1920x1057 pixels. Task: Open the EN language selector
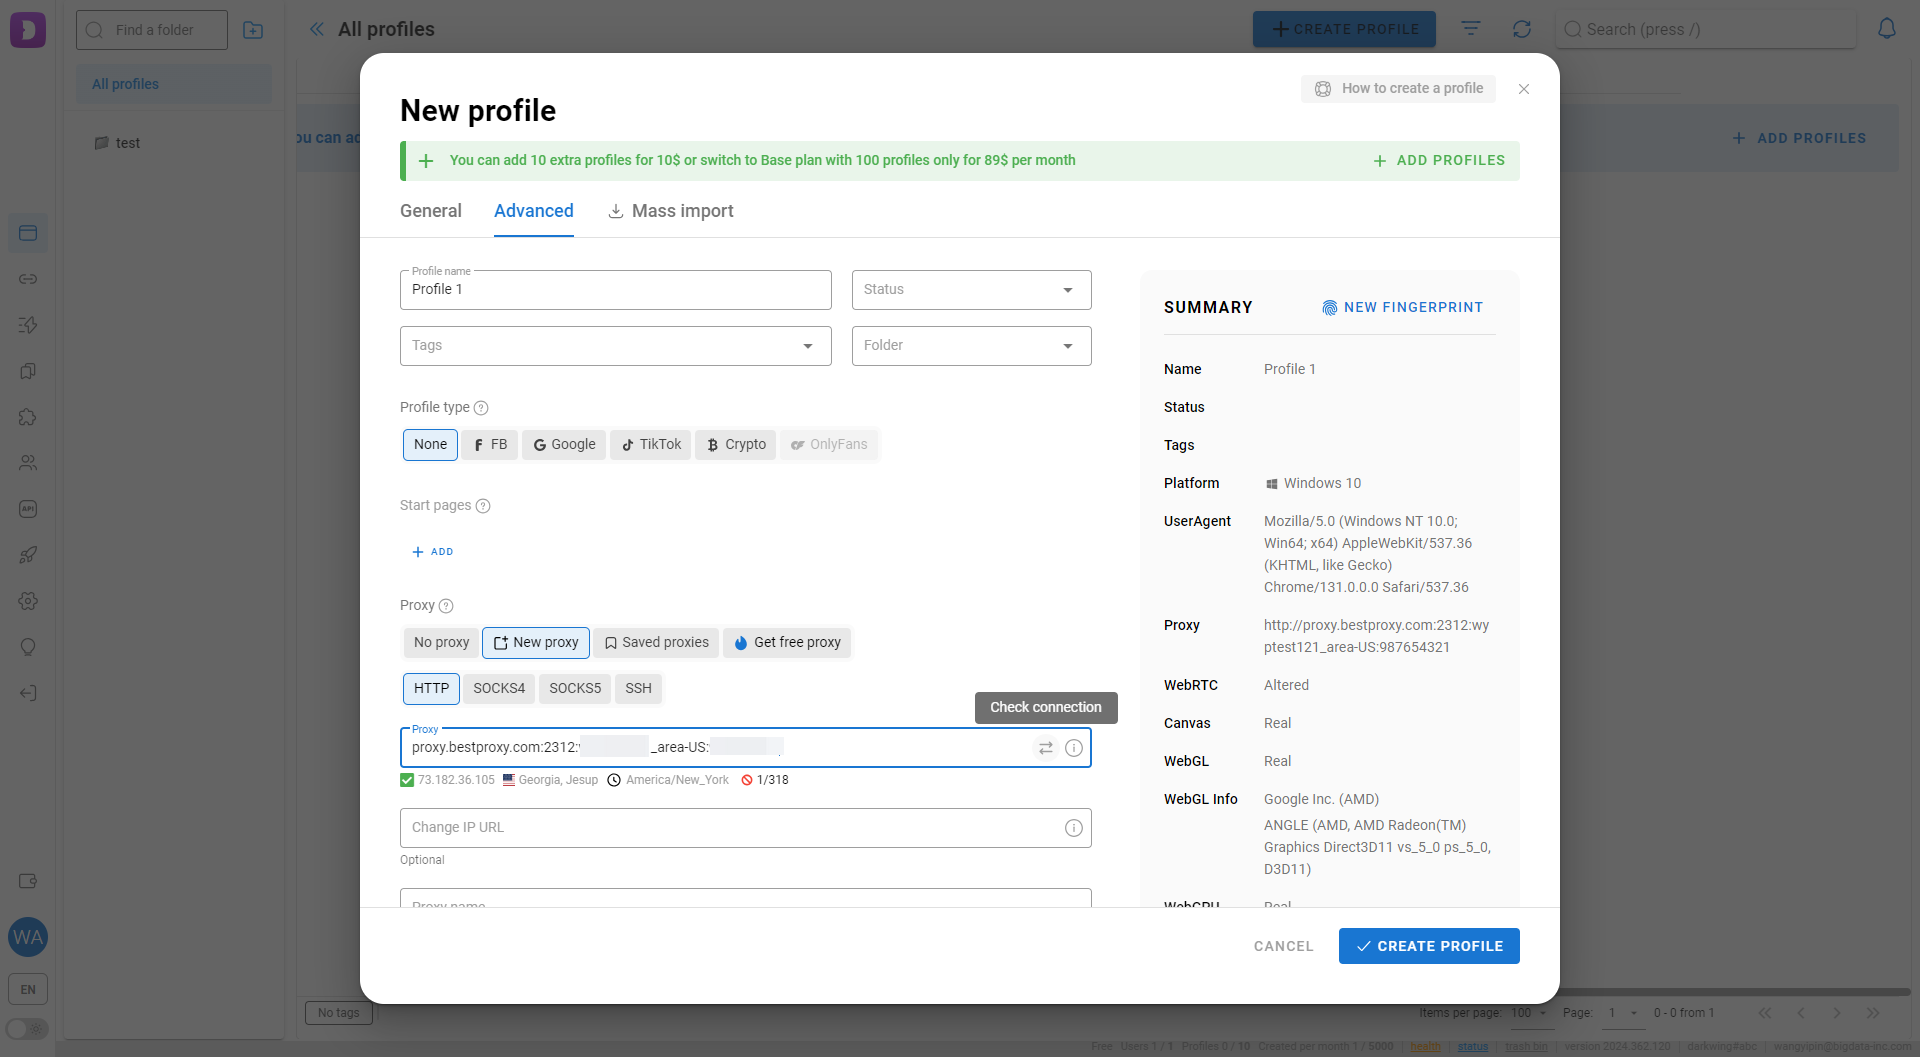[x=28, y=990]
